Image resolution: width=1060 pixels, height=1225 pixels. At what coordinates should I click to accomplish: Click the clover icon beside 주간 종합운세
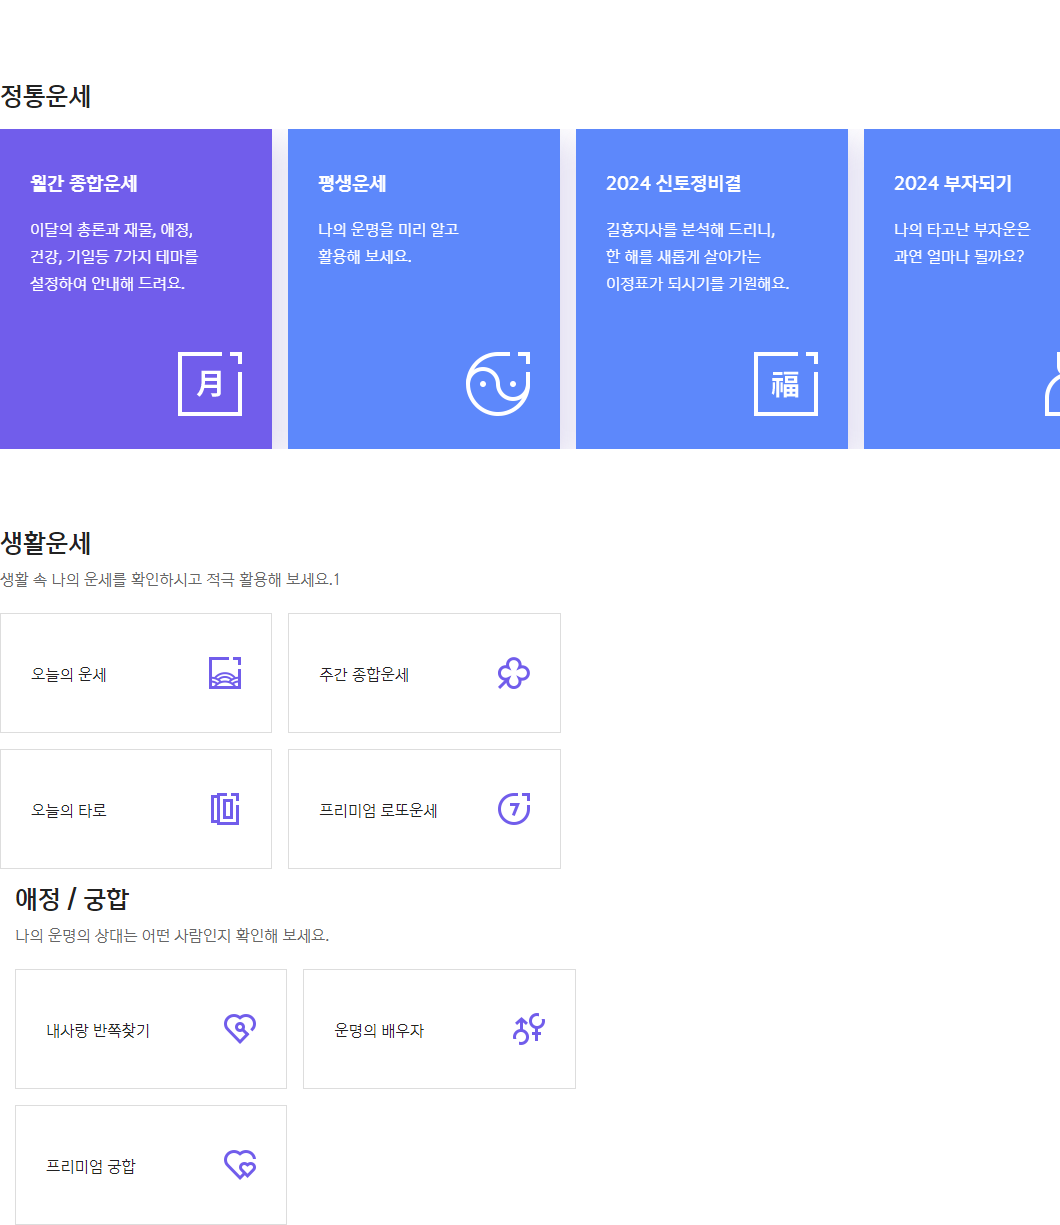pos(514,673)
